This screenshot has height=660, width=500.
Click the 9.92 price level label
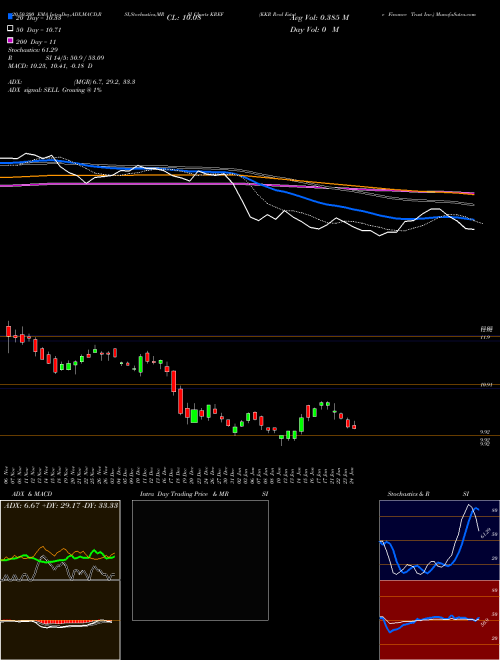485,432
